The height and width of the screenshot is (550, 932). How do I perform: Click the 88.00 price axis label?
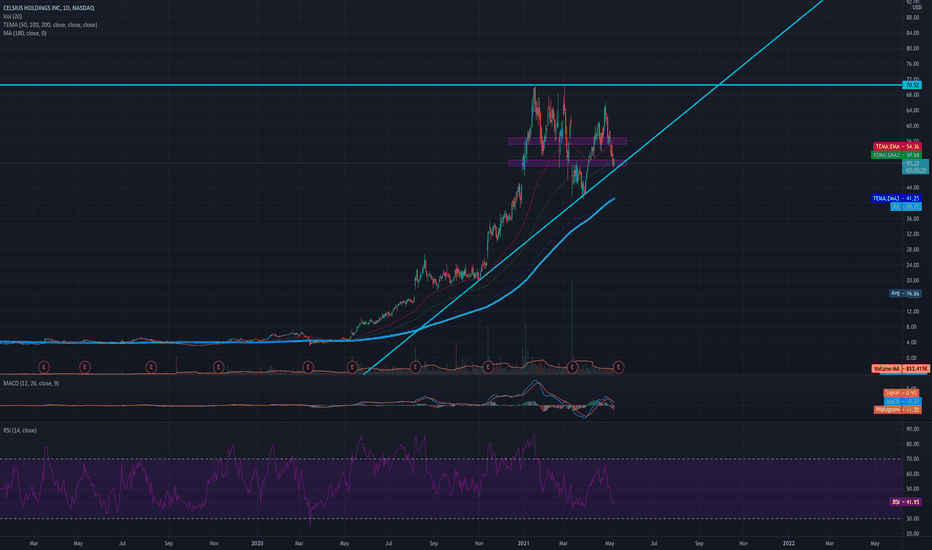(912, 18)
